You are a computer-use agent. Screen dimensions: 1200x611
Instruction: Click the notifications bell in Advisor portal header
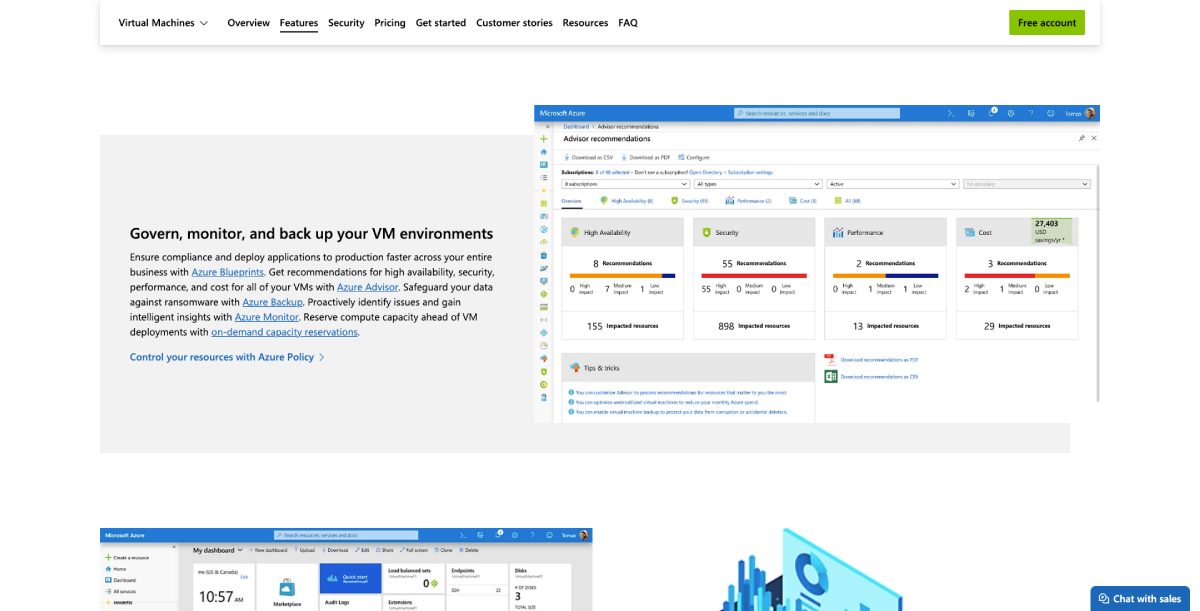[991, 114]
